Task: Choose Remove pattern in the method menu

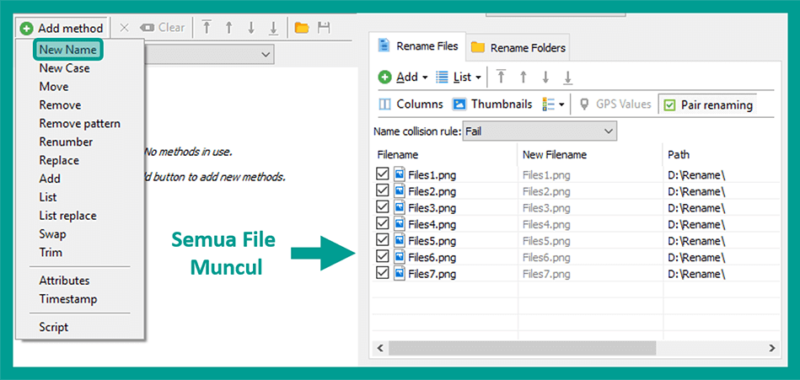Action: click(80, 123)
